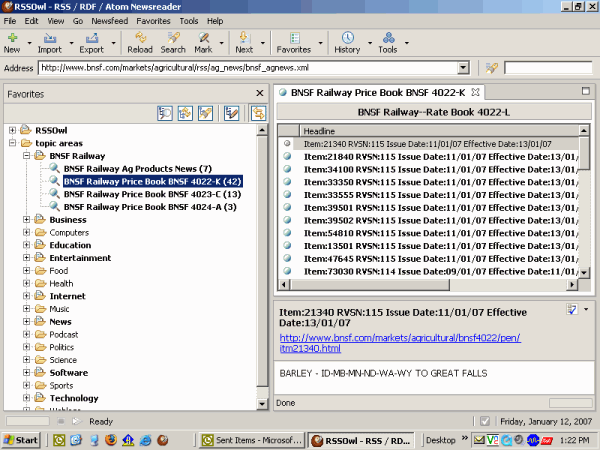Collapse the BNSF Railway folder
Screen dimensions: 600x450
click(26, 156)
